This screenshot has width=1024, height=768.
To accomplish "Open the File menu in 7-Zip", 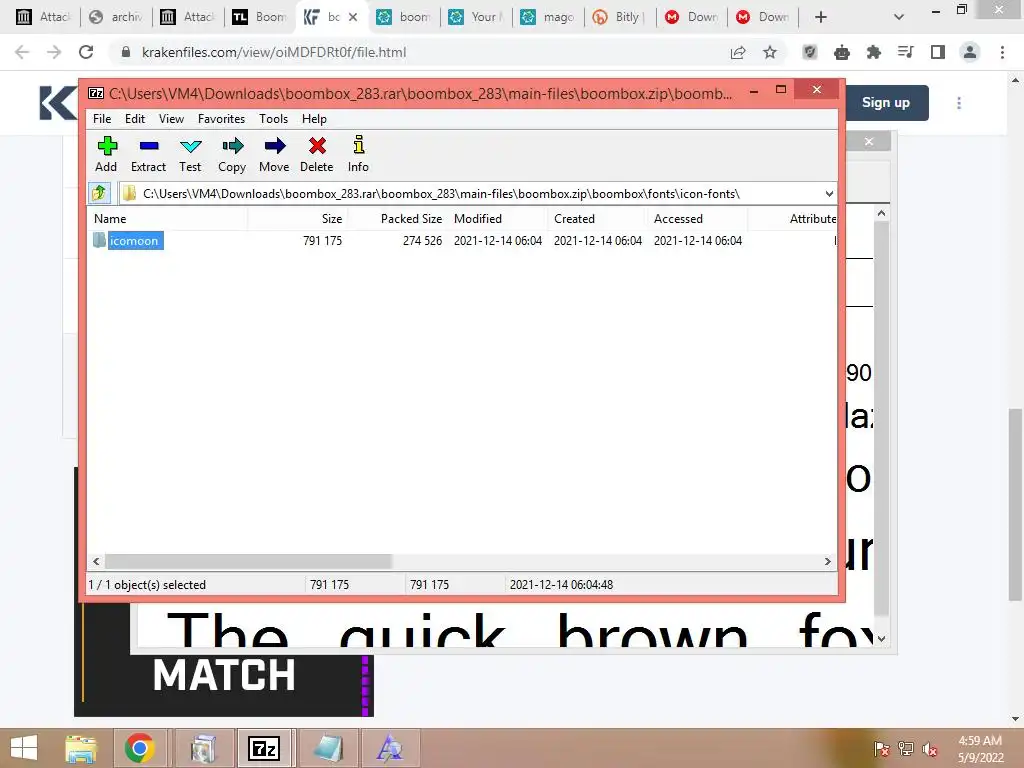I will pos(102,119).
